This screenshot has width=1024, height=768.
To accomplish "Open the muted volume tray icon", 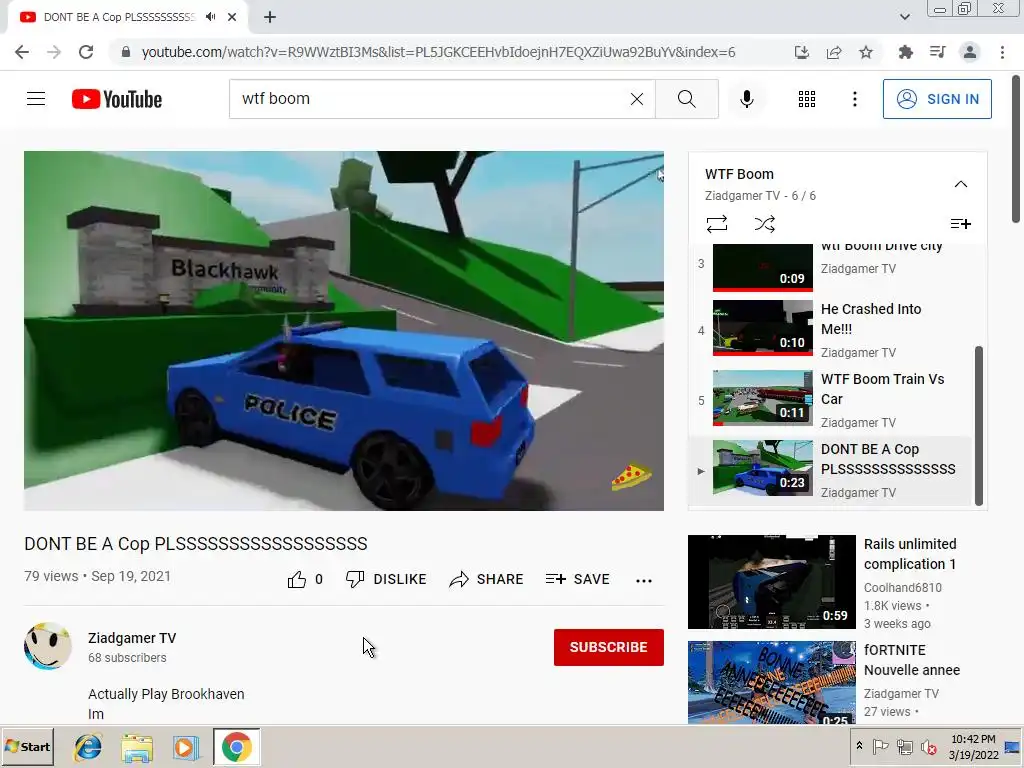I will click(x=928, y=746).
